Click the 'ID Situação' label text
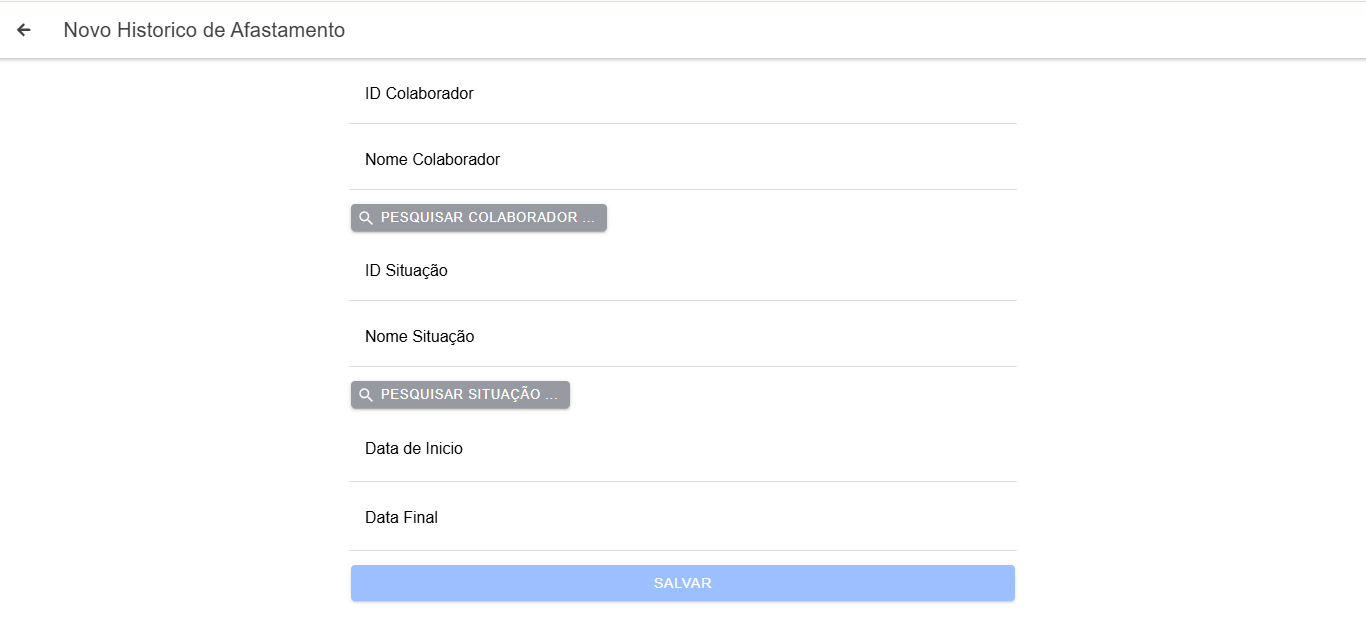This screenshot has height=639, width=1366. (406, 271)
